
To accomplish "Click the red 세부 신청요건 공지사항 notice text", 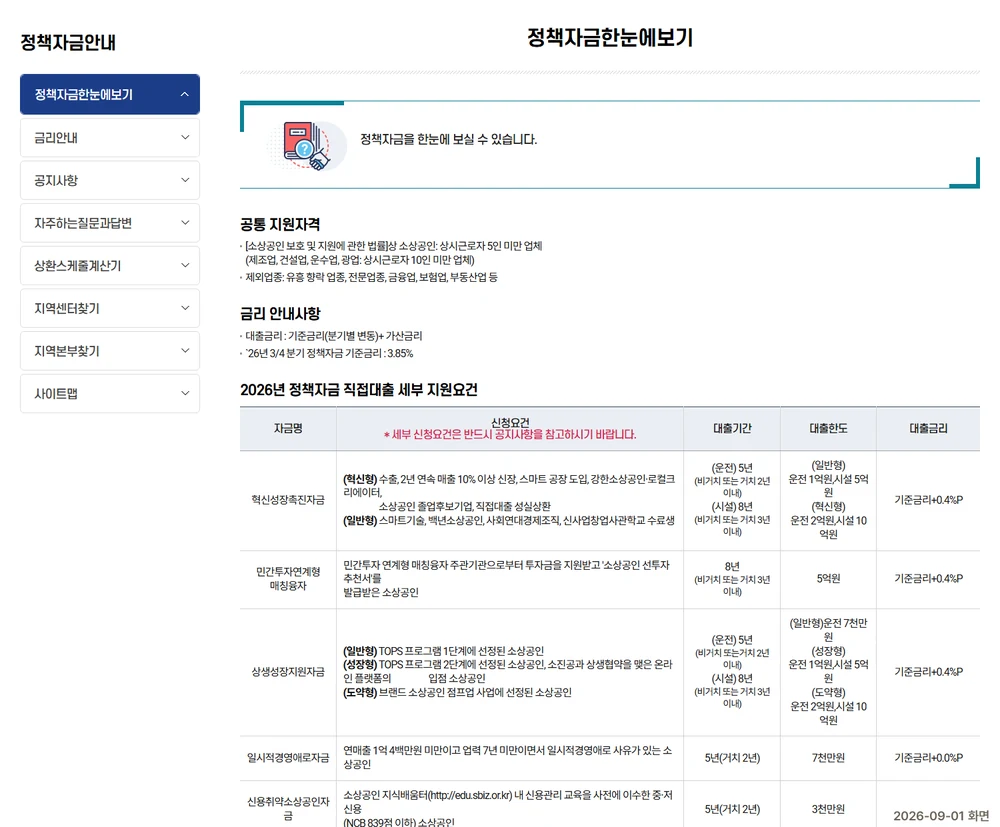I will point(510,435).
